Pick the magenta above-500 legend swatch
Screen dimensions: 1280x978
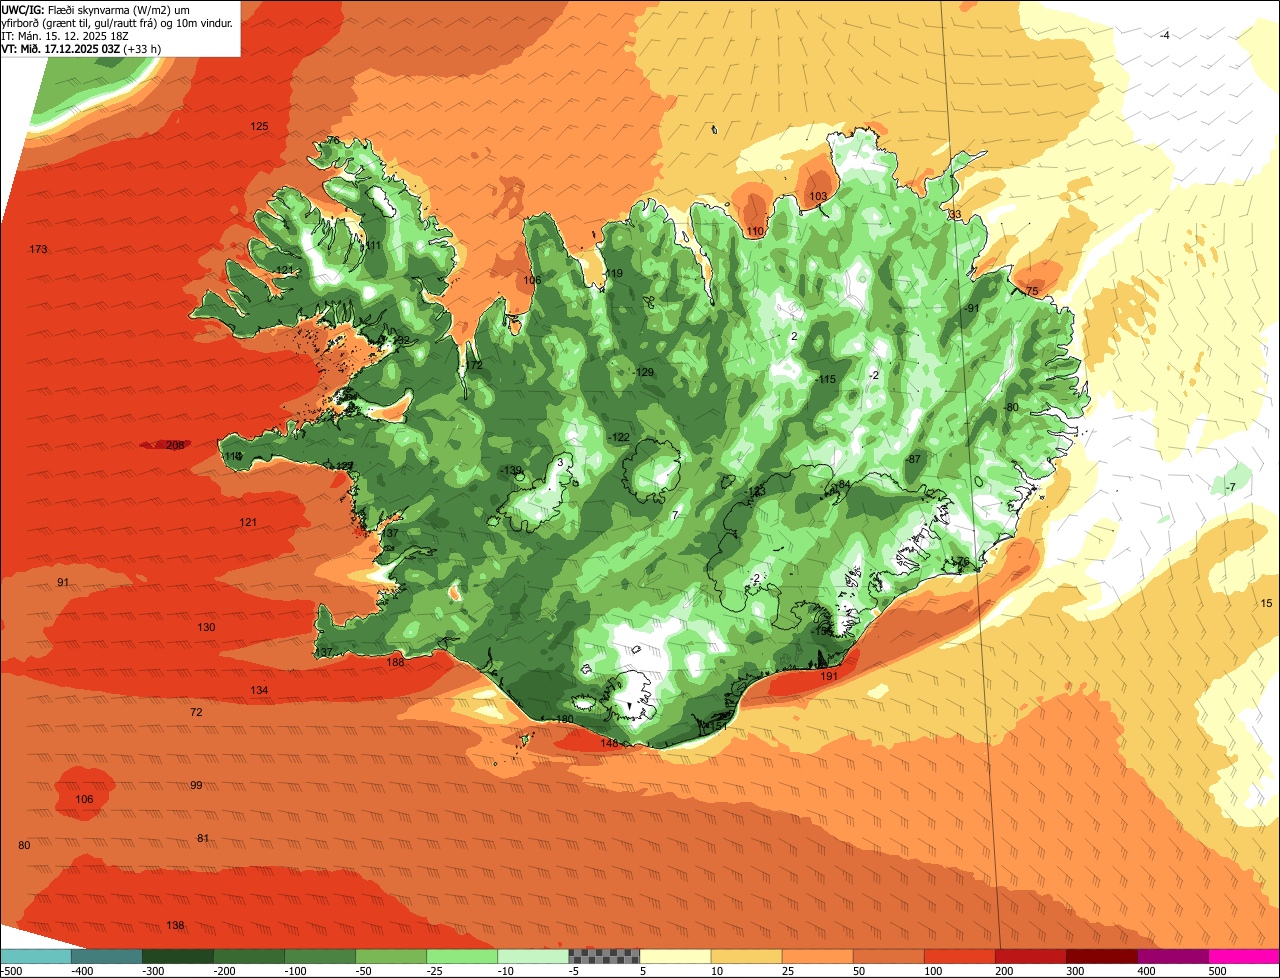1244,956
